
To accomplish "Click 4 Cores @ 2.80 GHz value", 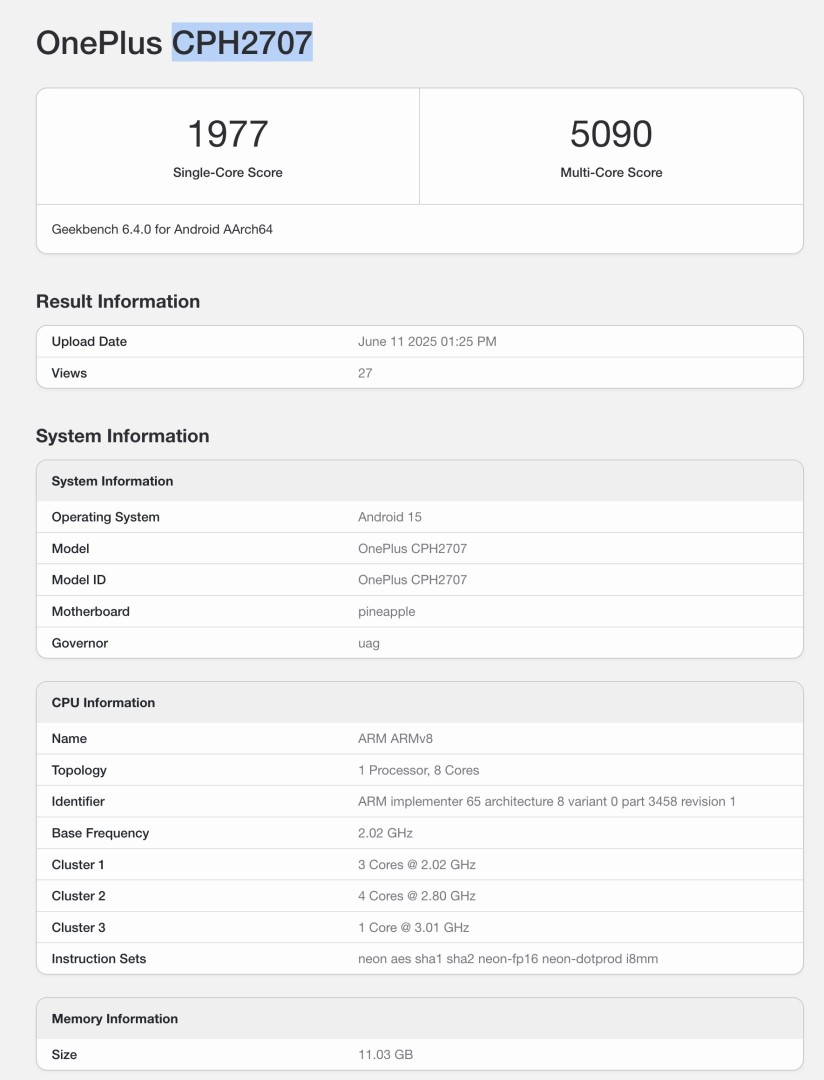I will point(417,896).
